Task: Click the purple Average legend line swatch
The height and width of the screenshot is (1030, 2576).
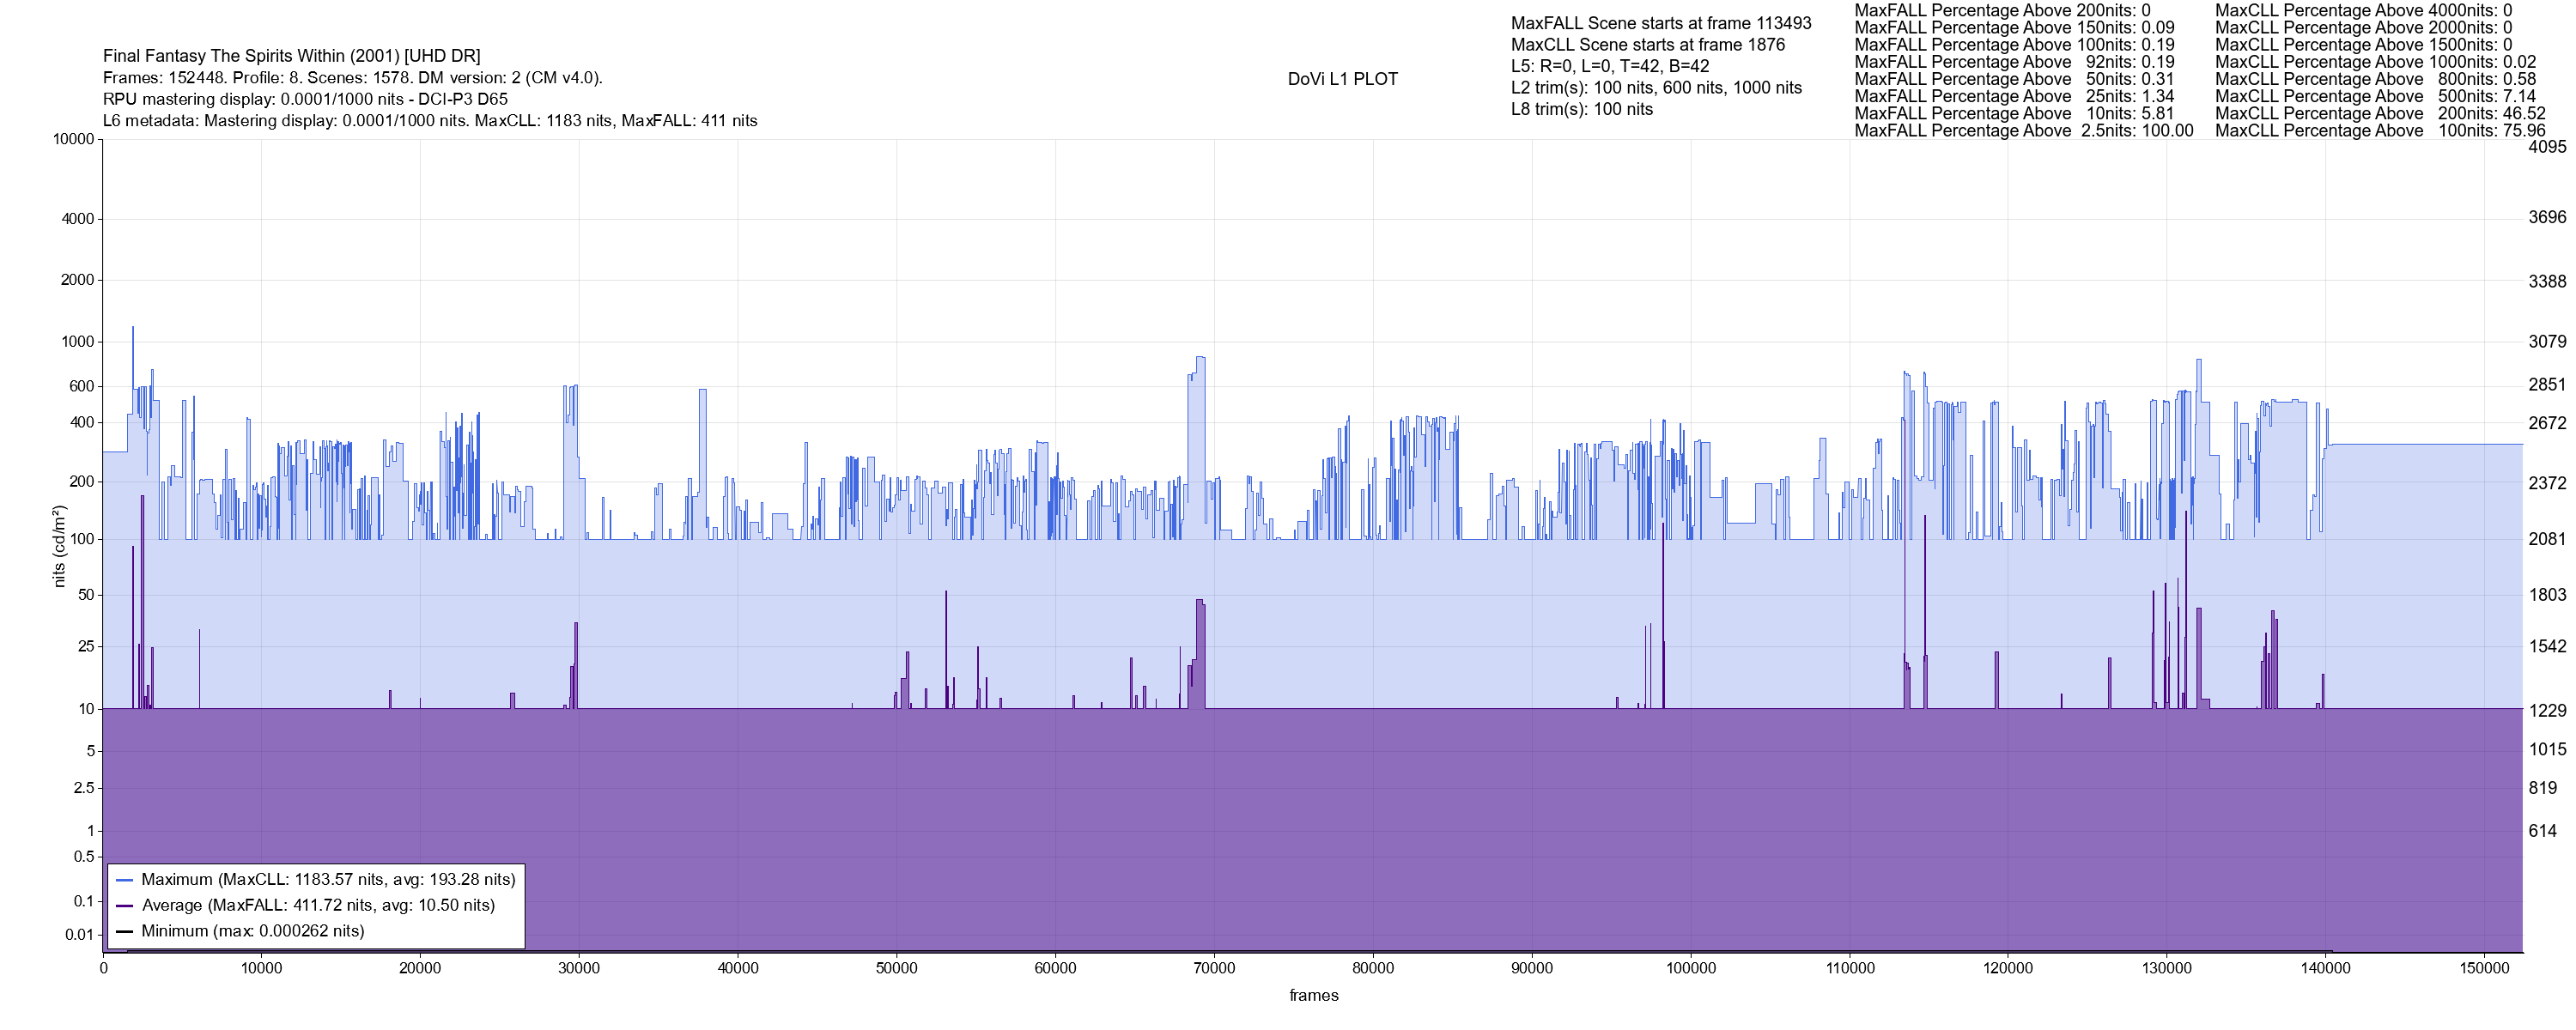Action: point(125,906)
